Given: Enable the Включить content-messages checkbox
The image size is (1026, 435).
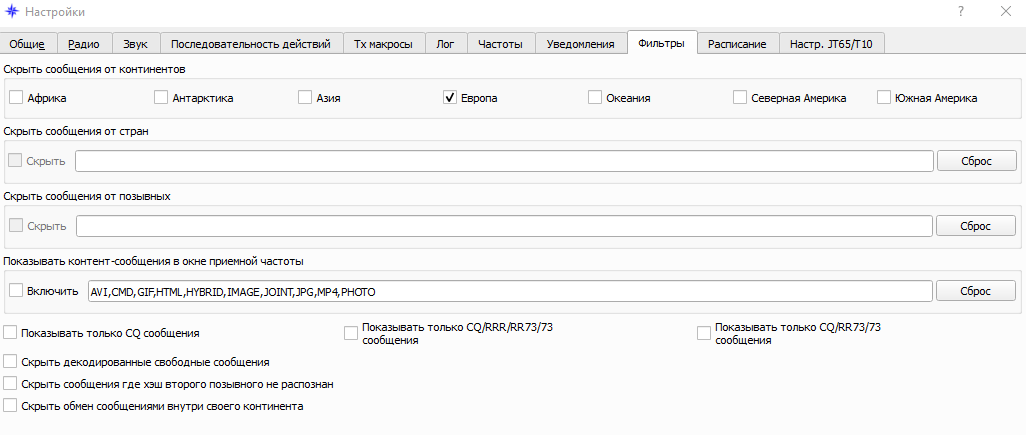Looking at the screenshot, I should [x=16, y=290].
